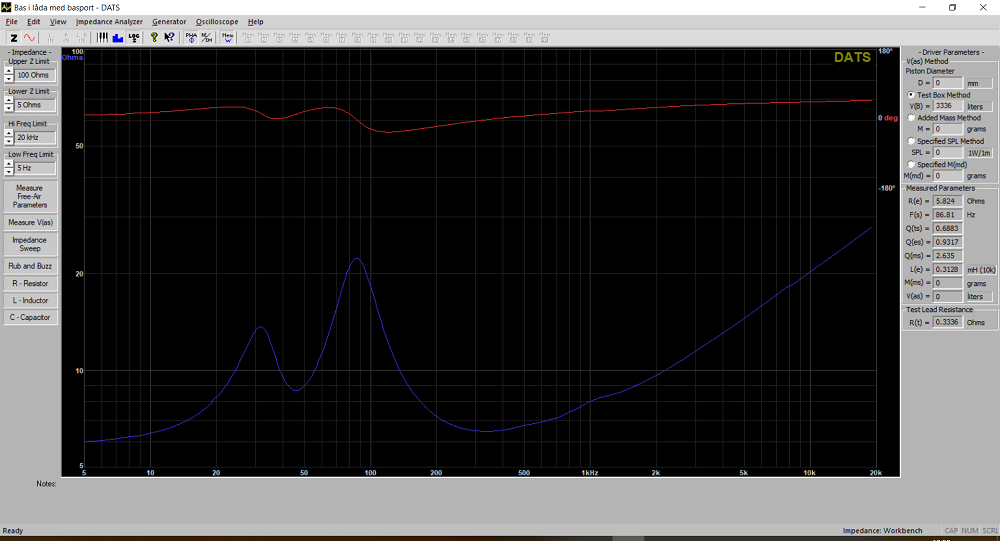Increase Hi Freq Limit with up arrow
Viewport: 1000px width, 541px height.
tap(9, 133)
